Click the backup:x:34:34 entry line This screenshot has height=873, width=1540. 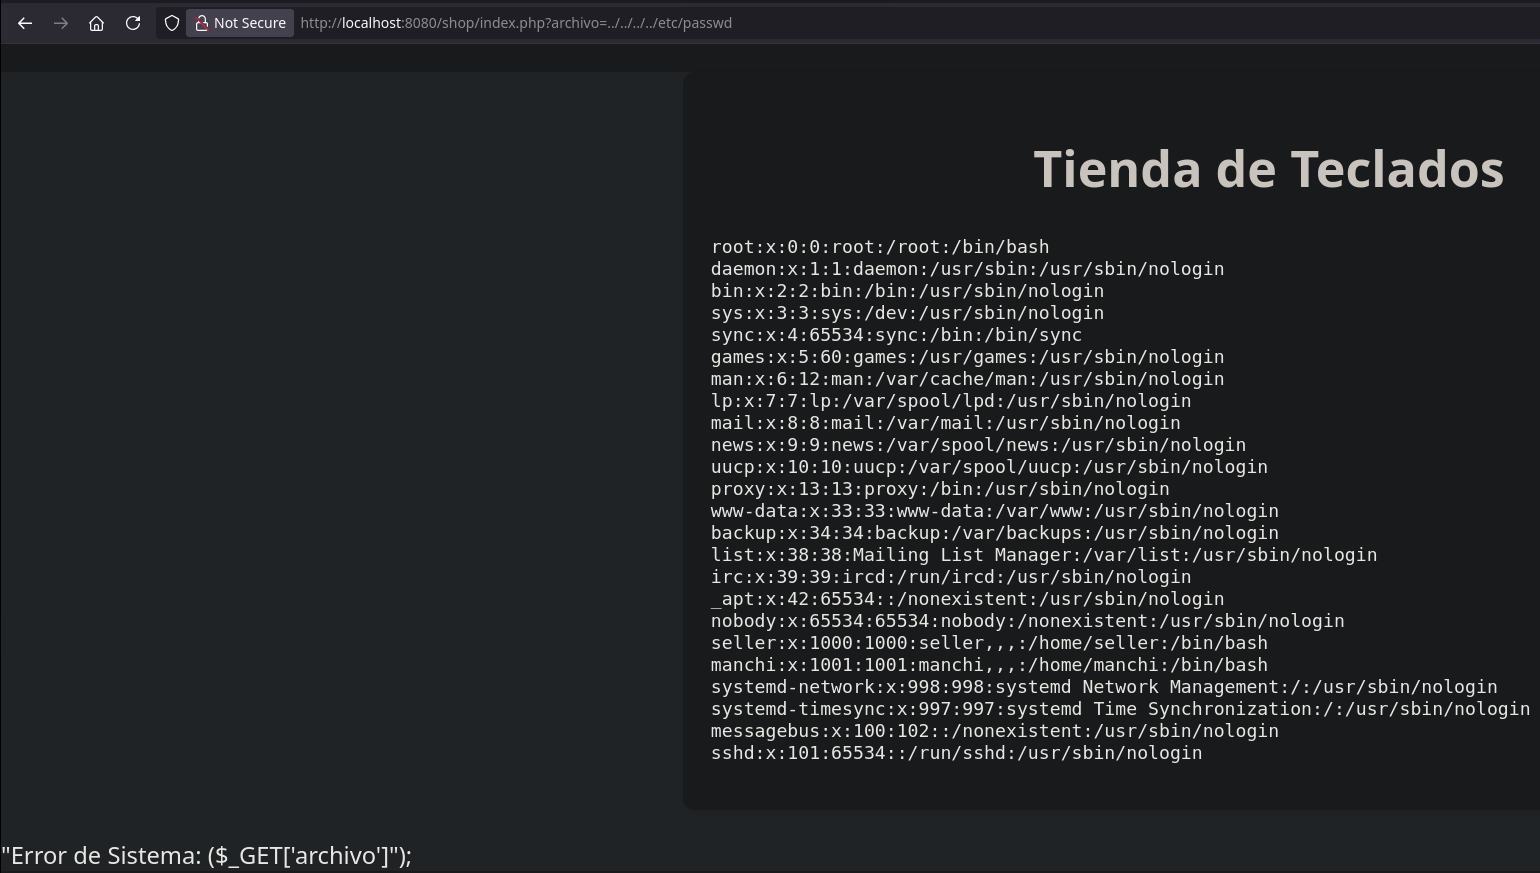click(995, 533)
